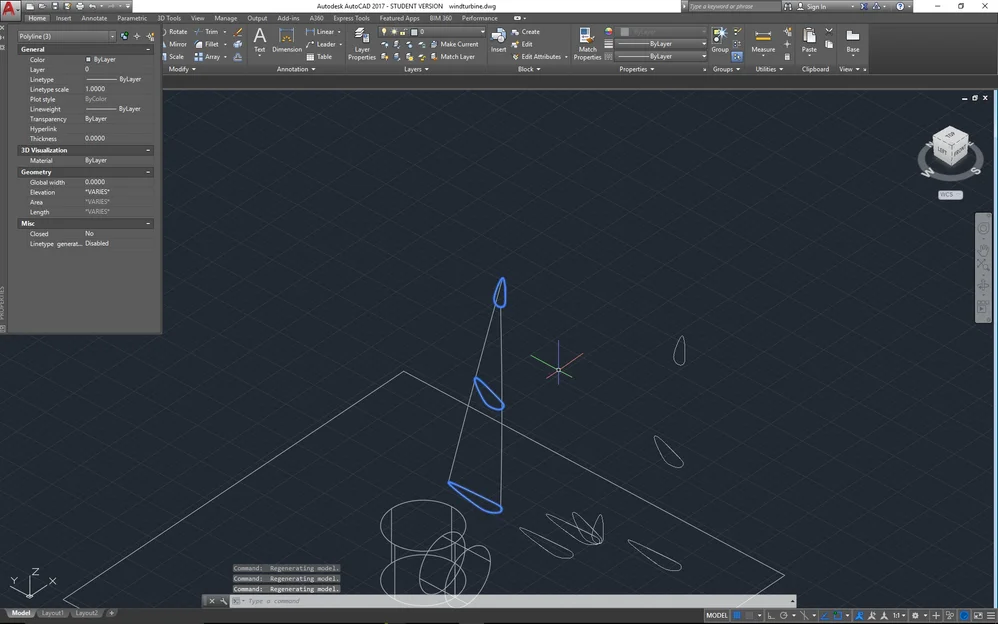This screenshot has width=998, height=624.
Task: Open the Annotate ribbon tab
Action: click(x=94, y=18)
